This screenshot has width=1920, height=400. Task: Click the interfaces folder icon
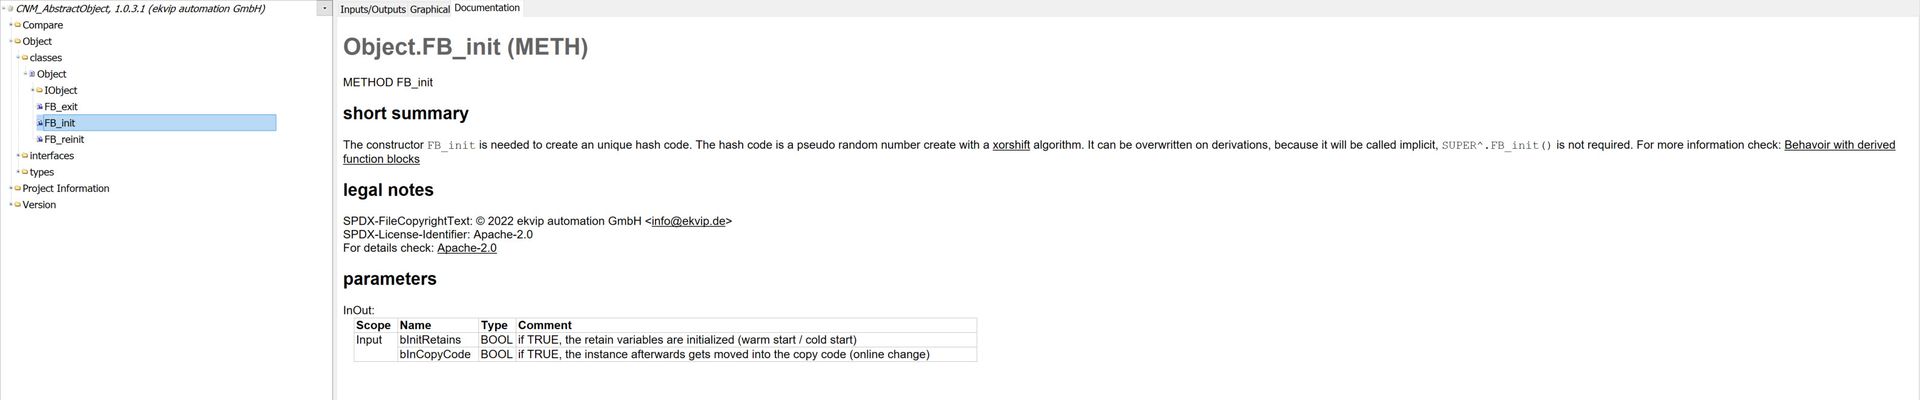[25, 155]
